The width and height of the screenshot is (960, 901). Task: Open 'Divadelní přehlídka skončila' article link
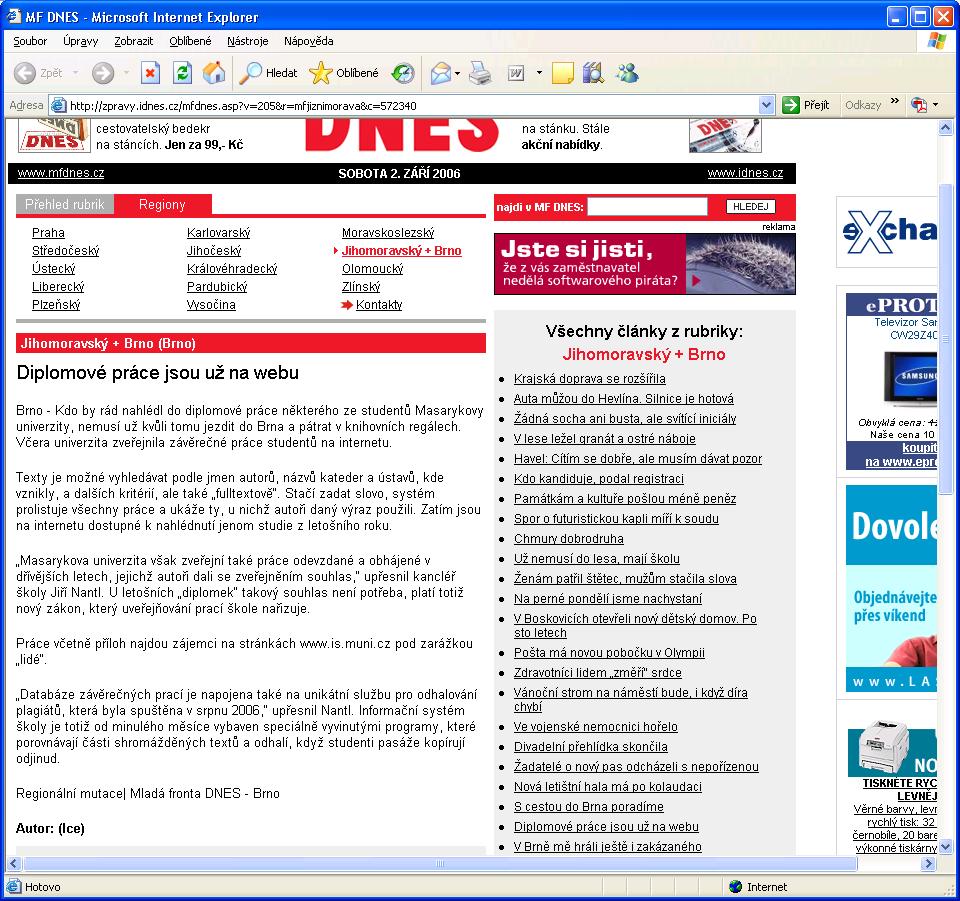coord(591,747)
